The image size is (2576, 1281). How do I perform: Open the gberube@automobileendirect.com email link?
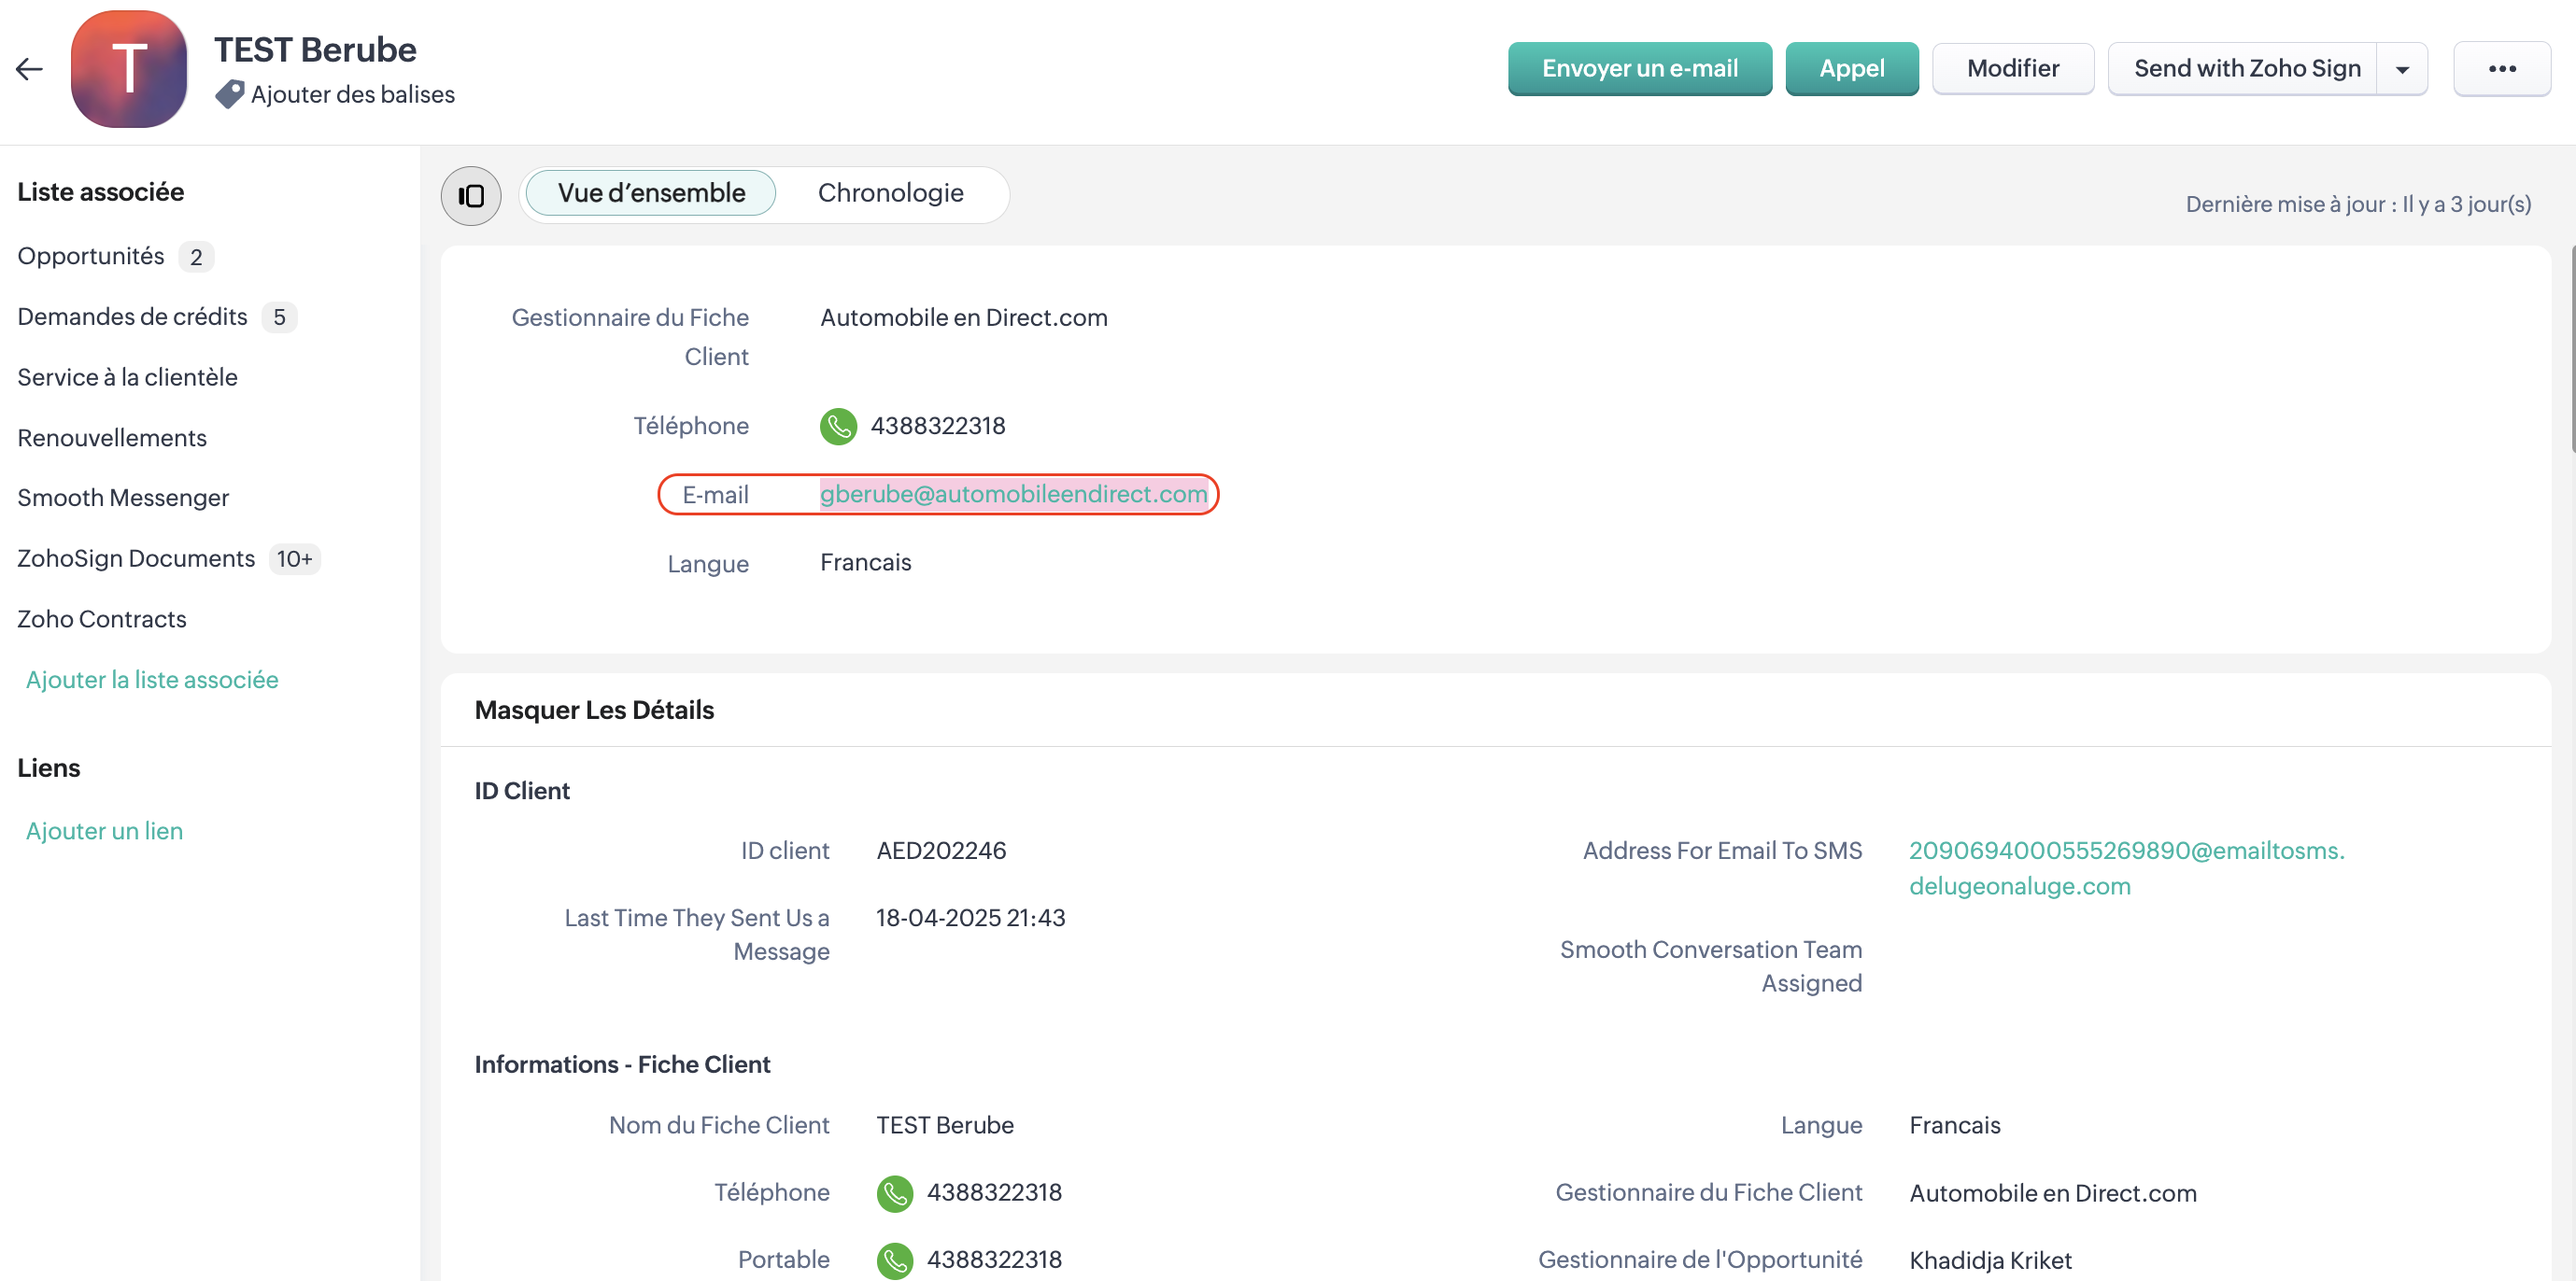tap(1013, 494)
